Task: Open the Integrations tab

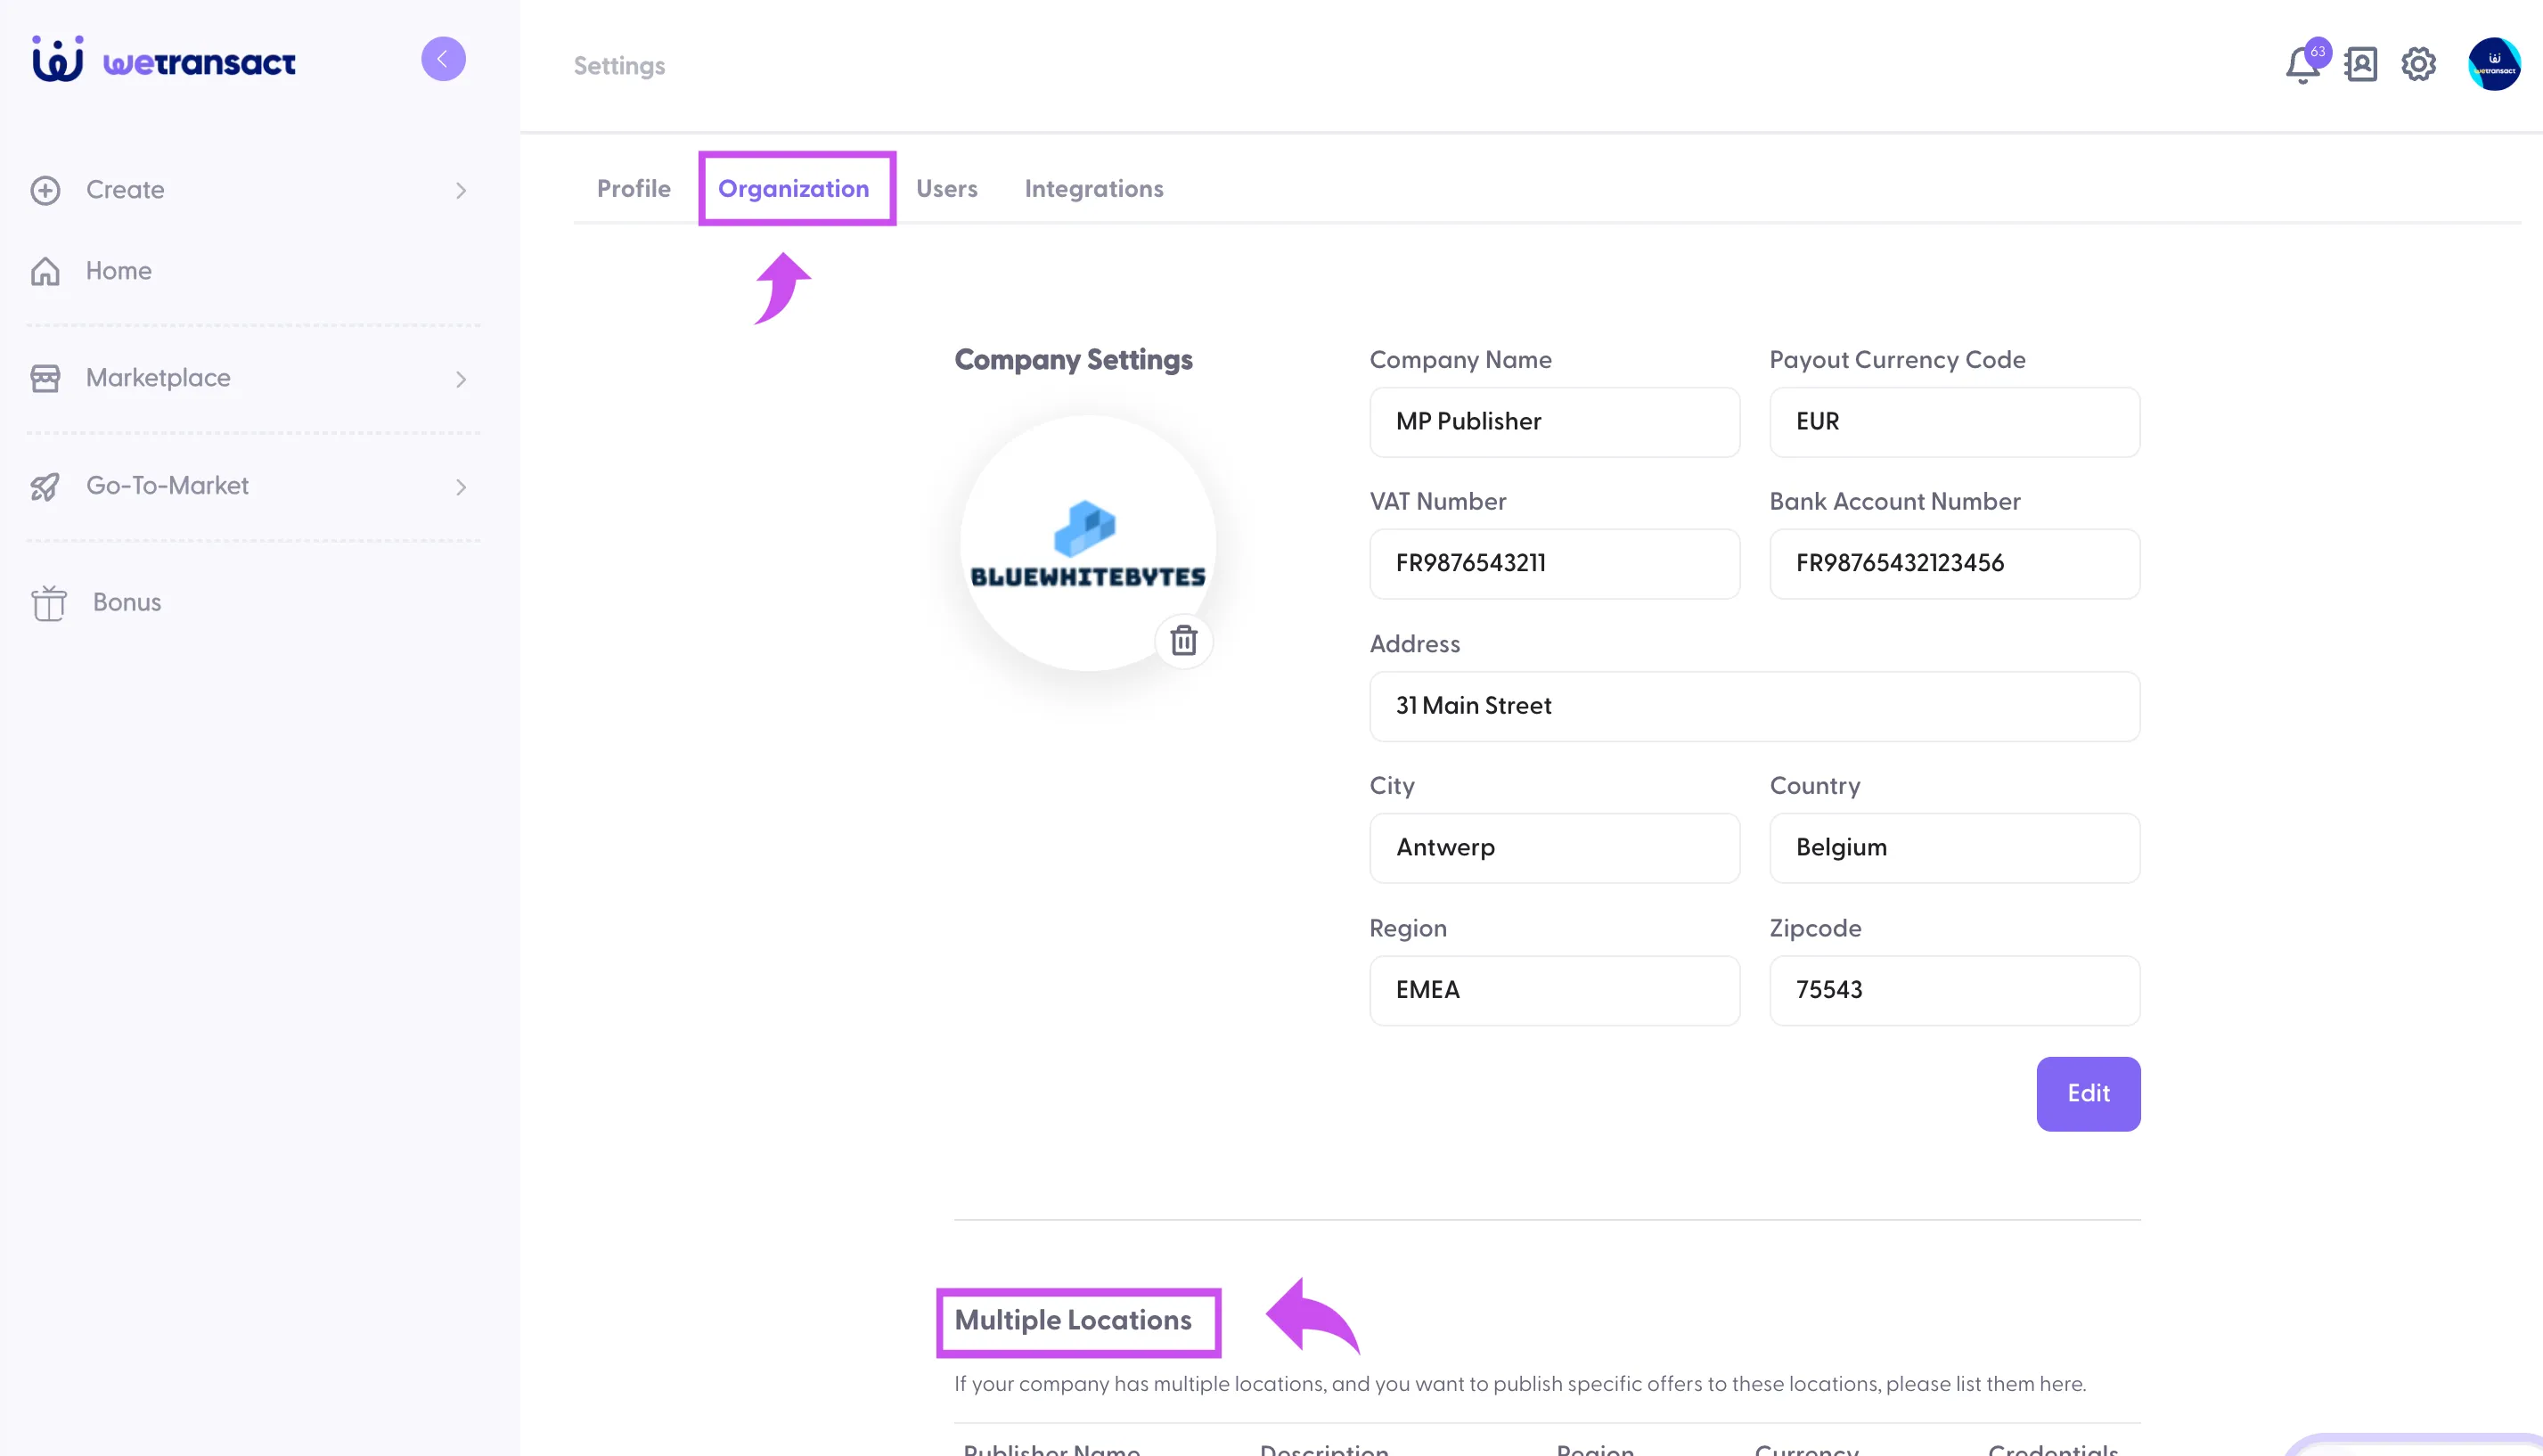Action: coord(1094,189)
